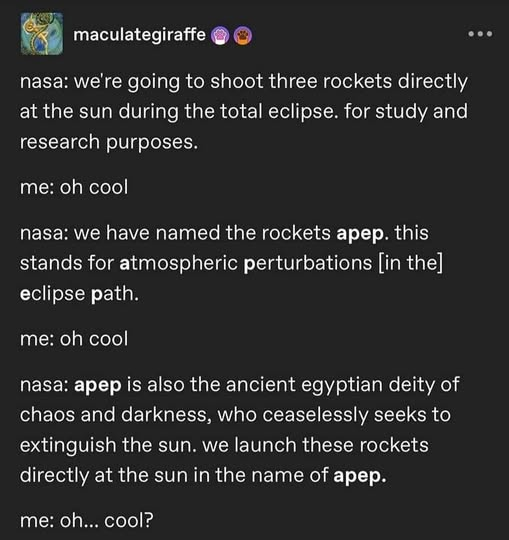Click the second 'me: oh cool' line
This screenshot has width=509, height=540.
coord(74,339)
